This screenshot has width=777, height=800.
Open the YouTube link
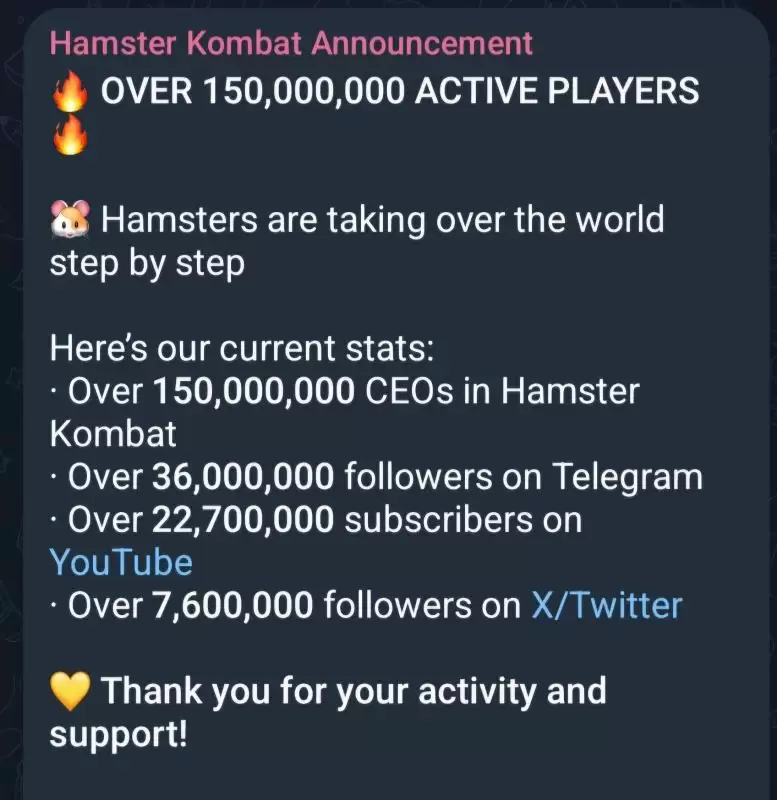click(120, 562)
